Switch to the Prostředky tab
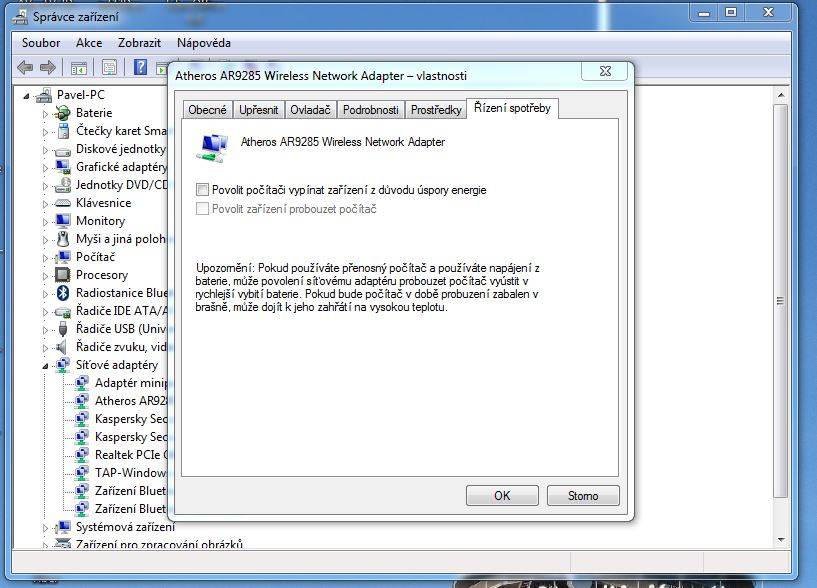 pyautogui.click(x=436, y=110)
